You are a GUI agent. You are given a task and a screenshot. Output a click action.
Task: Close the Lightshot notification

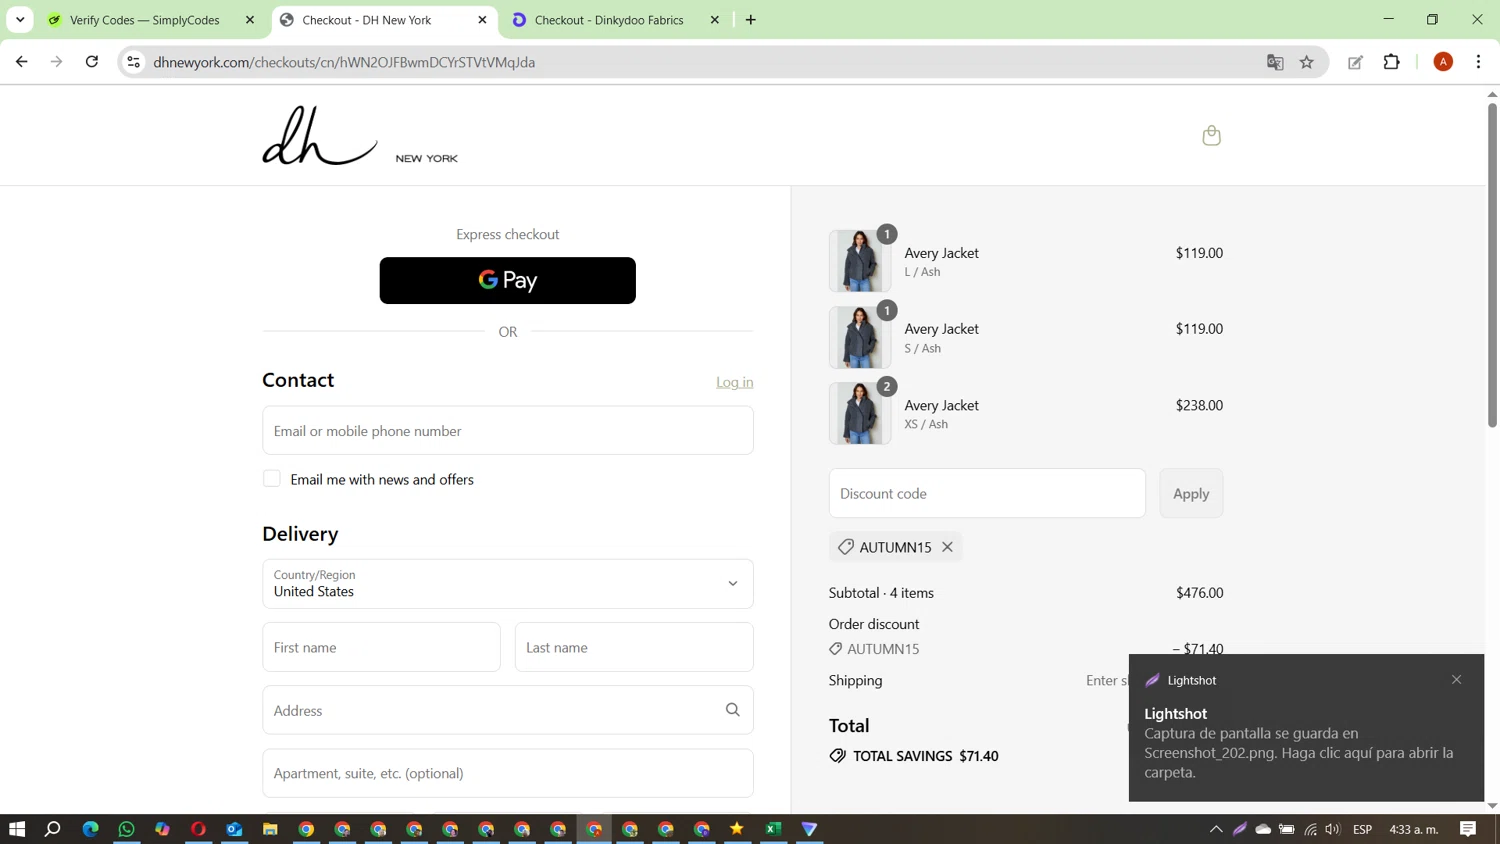1456,680
